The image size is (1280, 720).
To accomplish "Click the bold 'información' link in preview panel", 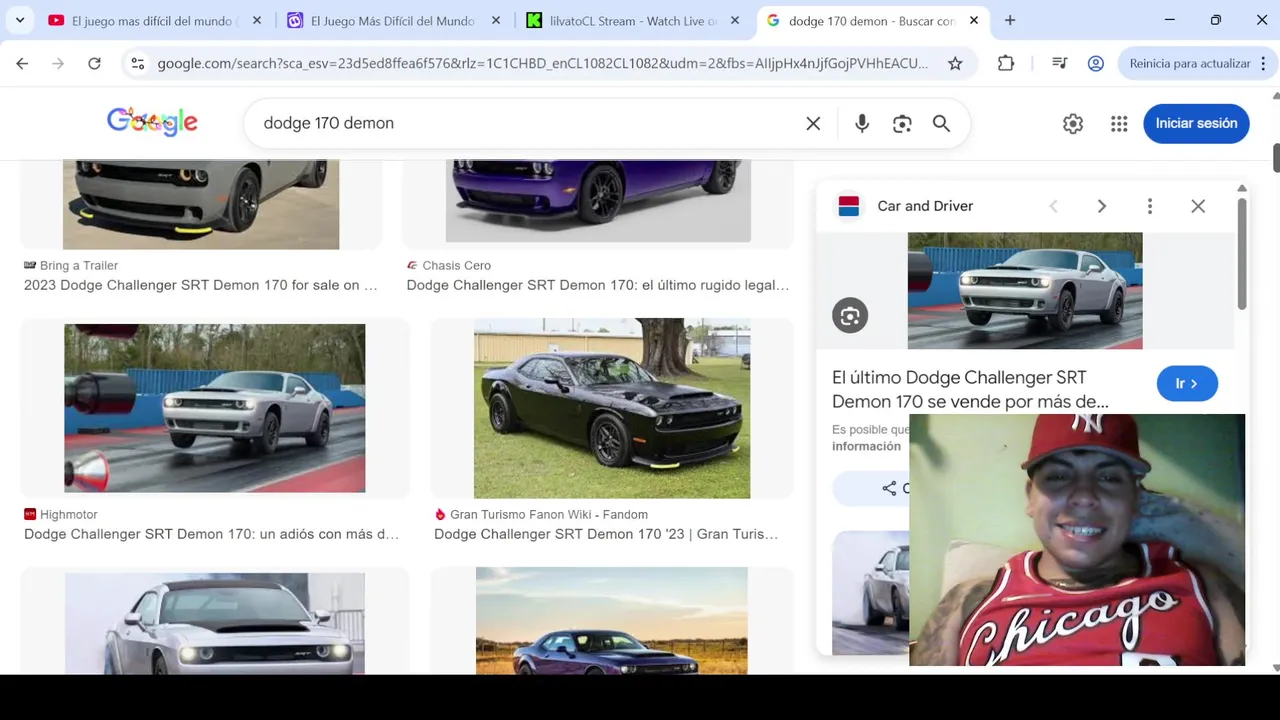I will click(x=866, y=446).
